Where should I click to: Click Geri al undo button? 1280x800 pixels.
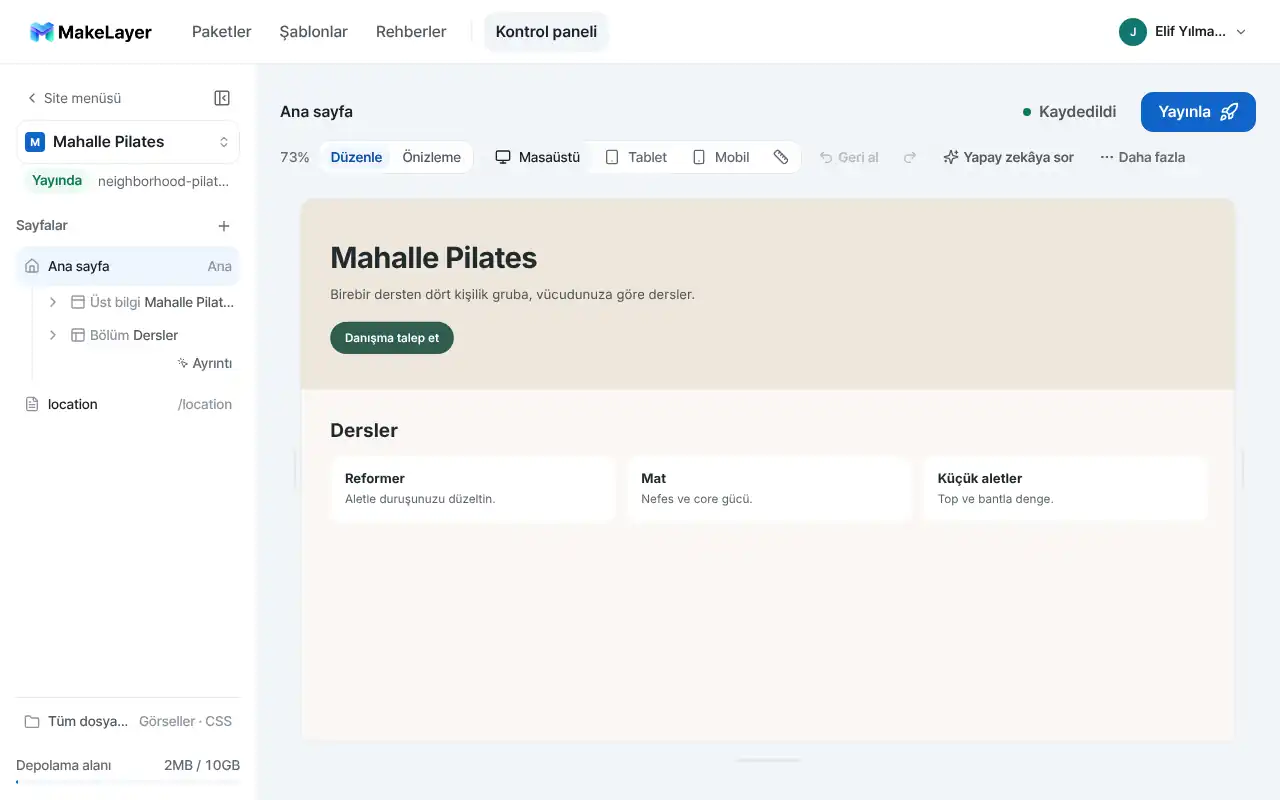coord(849,157)
